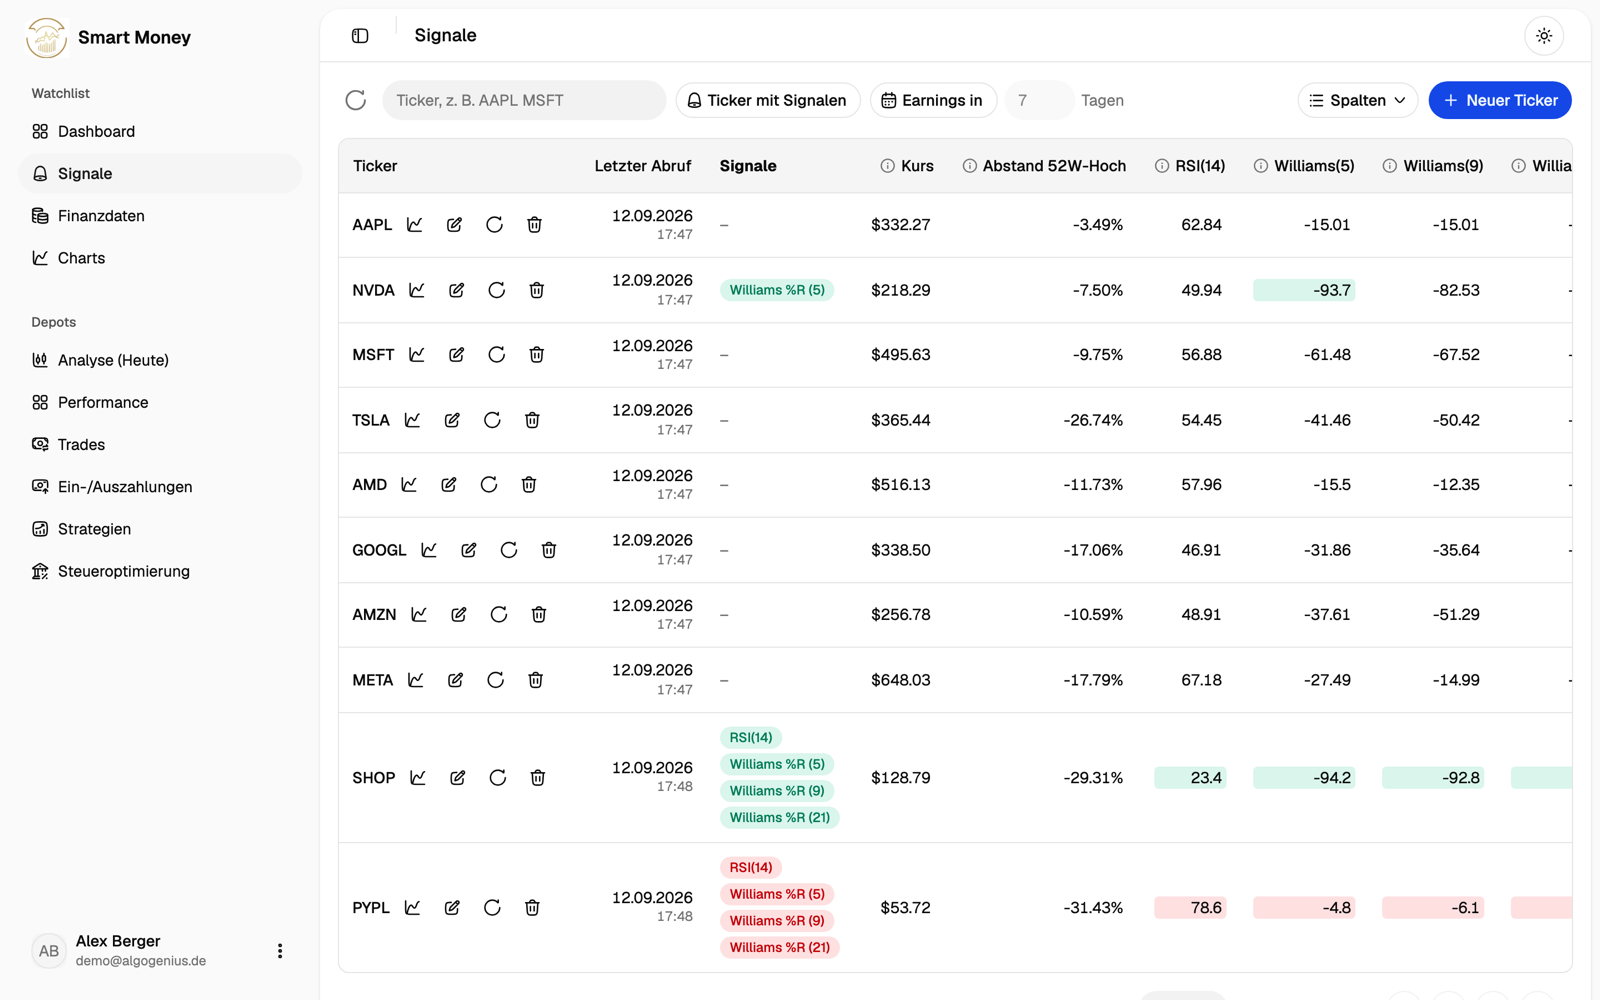Reload all tickers with the refresh icon

pyautogui.click(x=356, y=100)
